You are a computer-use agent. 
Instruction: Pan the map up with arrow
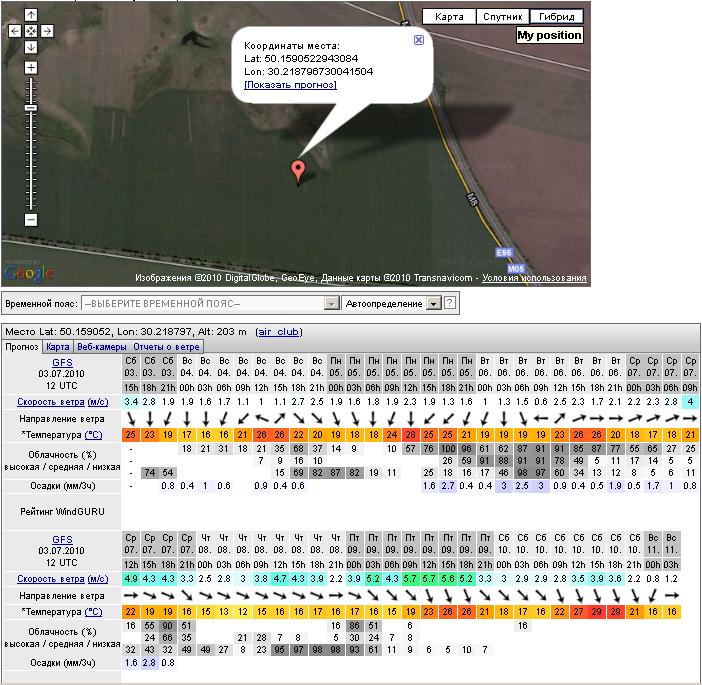pyautogui.click(x=31, y=16)
